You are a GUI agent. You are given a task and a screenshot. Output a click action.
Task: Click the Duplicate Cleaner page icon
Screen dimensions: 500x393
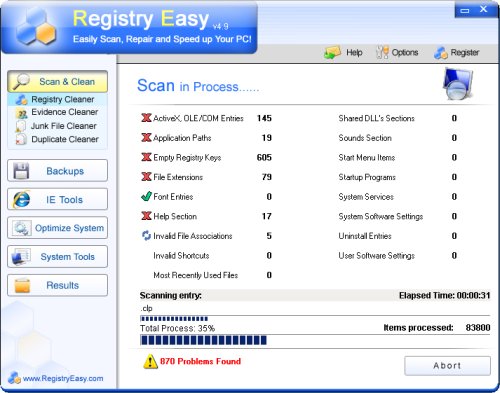[x=21, y=139]
